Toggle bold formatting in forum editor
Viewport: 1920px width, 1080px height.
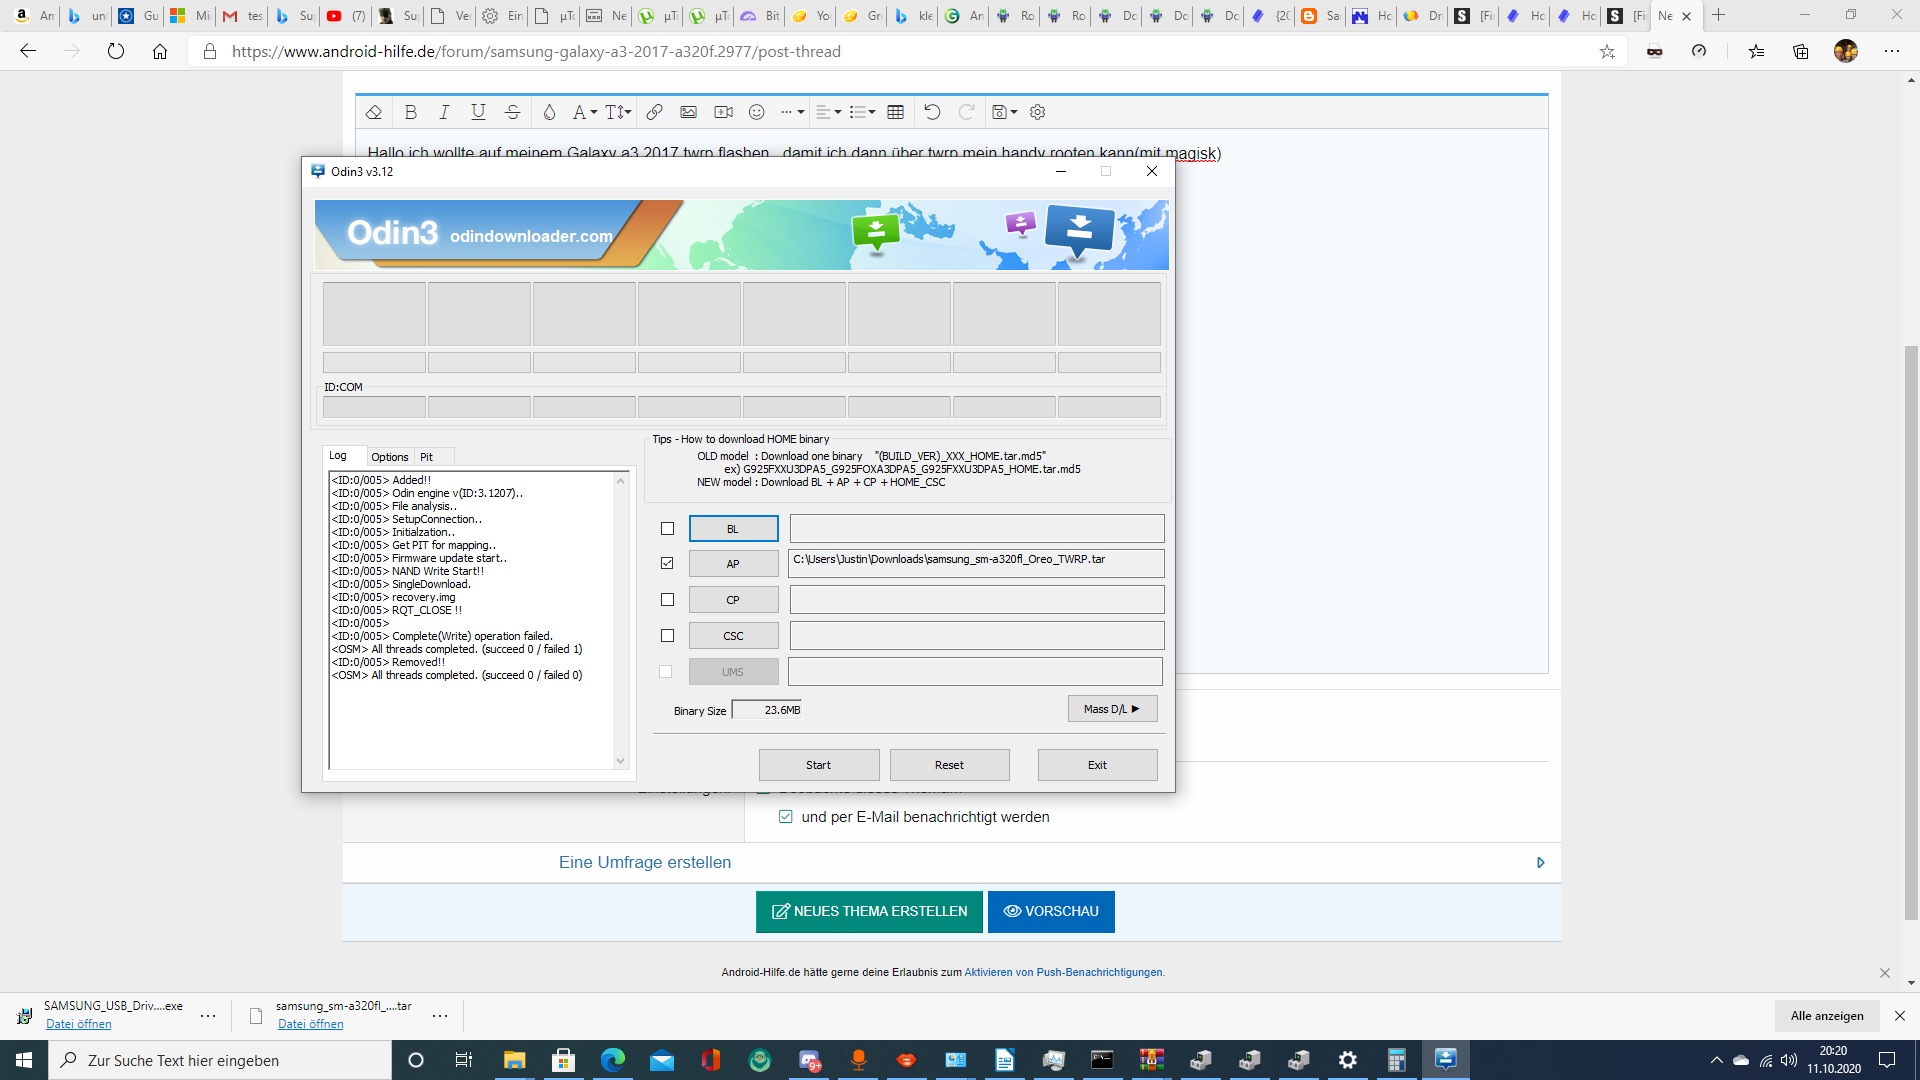point(410,112)
